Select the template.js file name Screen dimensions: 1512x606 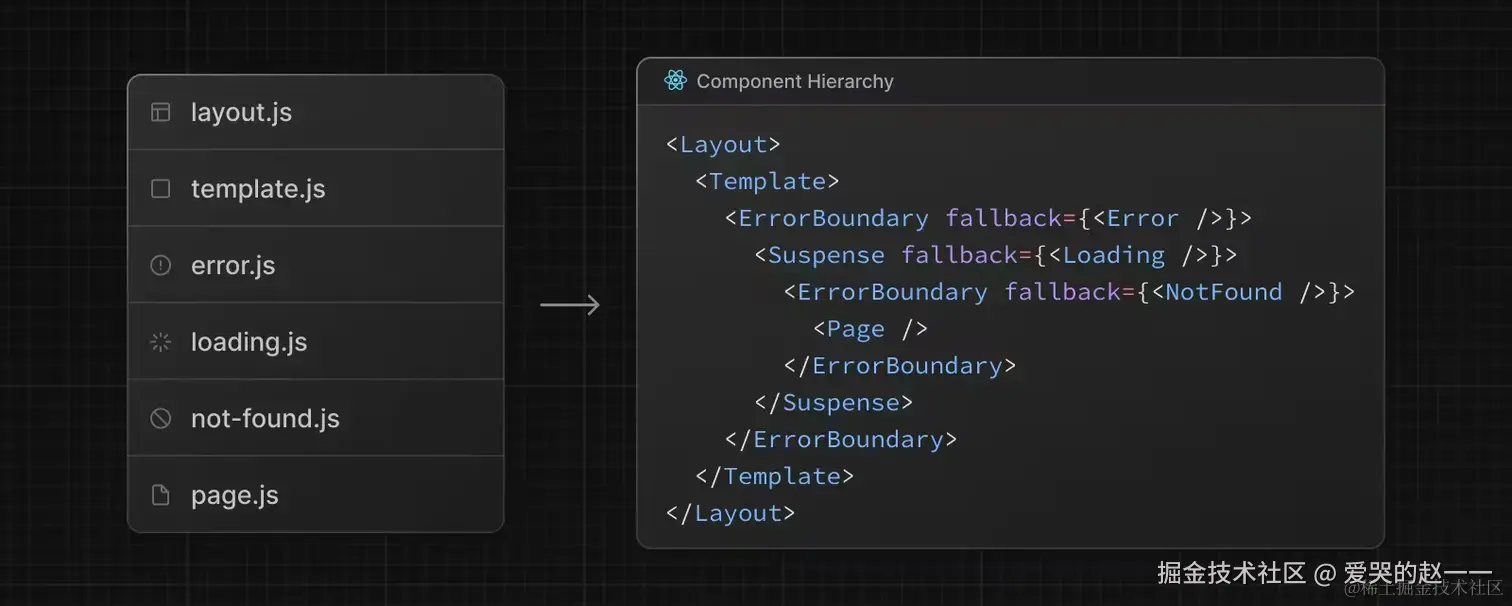[x=258, y=189]
